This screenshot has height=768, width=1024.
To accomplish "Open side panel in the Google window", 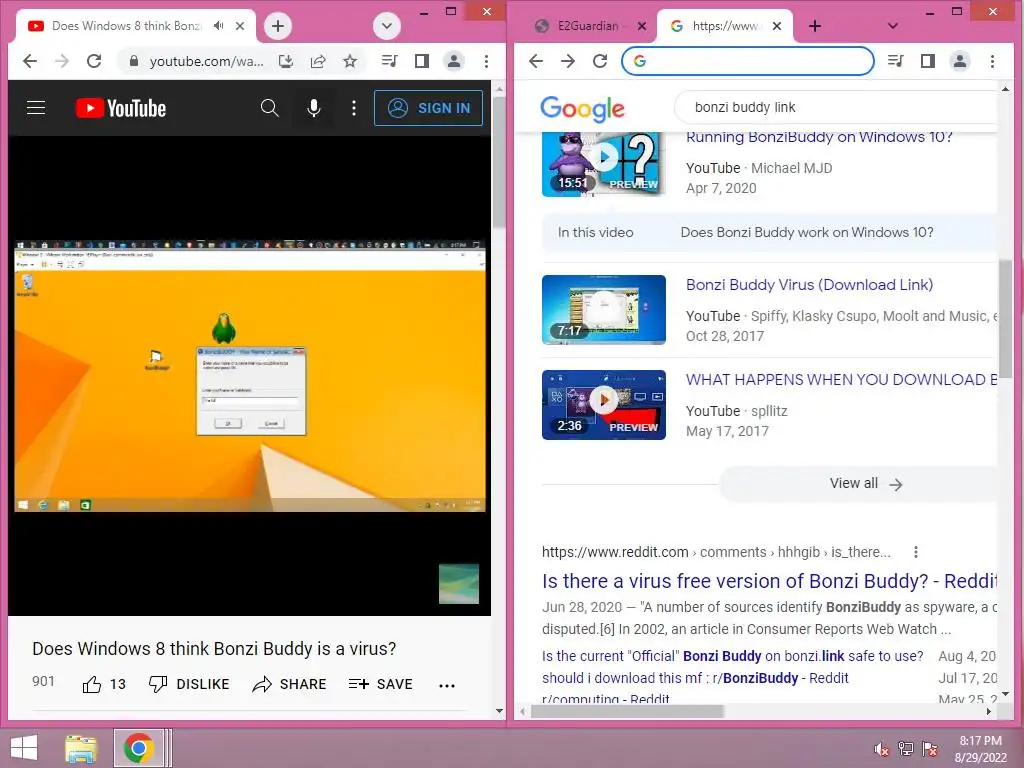I will [x=927, y=61].
